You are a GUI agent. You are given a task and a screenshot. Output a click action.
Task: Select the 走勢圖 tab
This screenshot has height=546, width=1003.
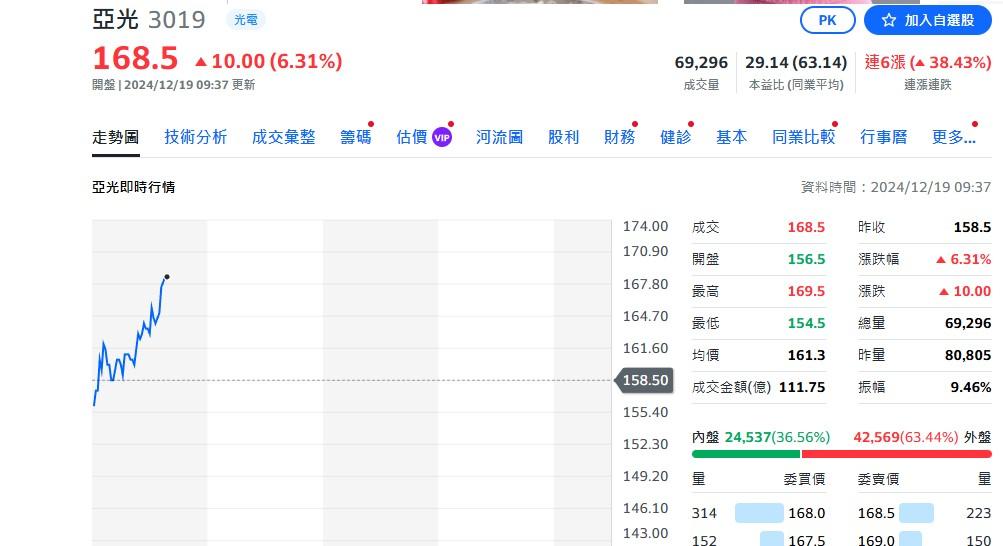116,137
